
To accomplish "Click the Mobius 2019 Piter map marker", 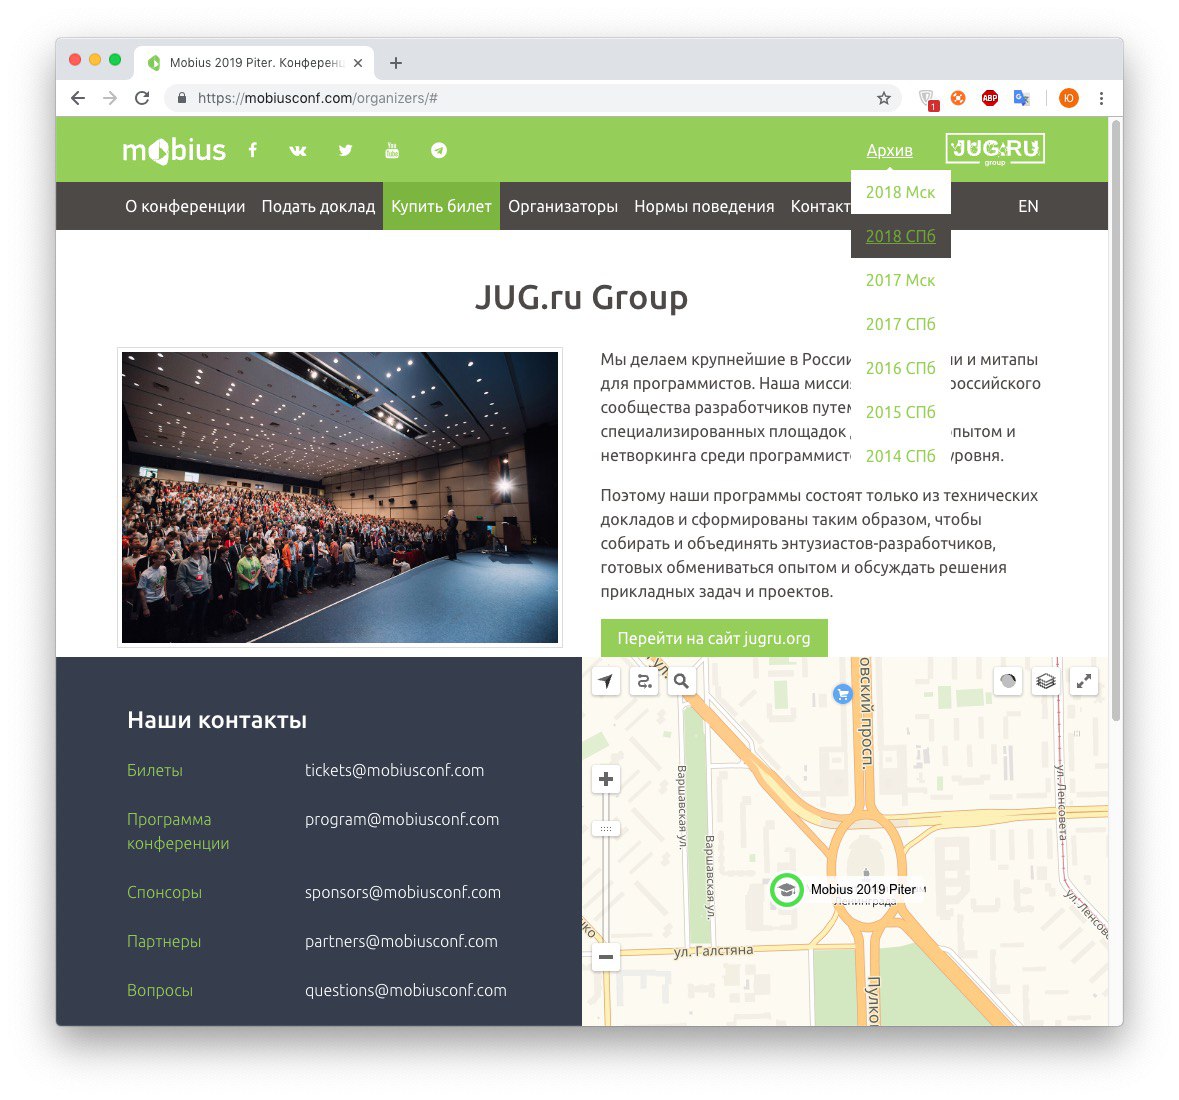I will click(x=787, y=890).
